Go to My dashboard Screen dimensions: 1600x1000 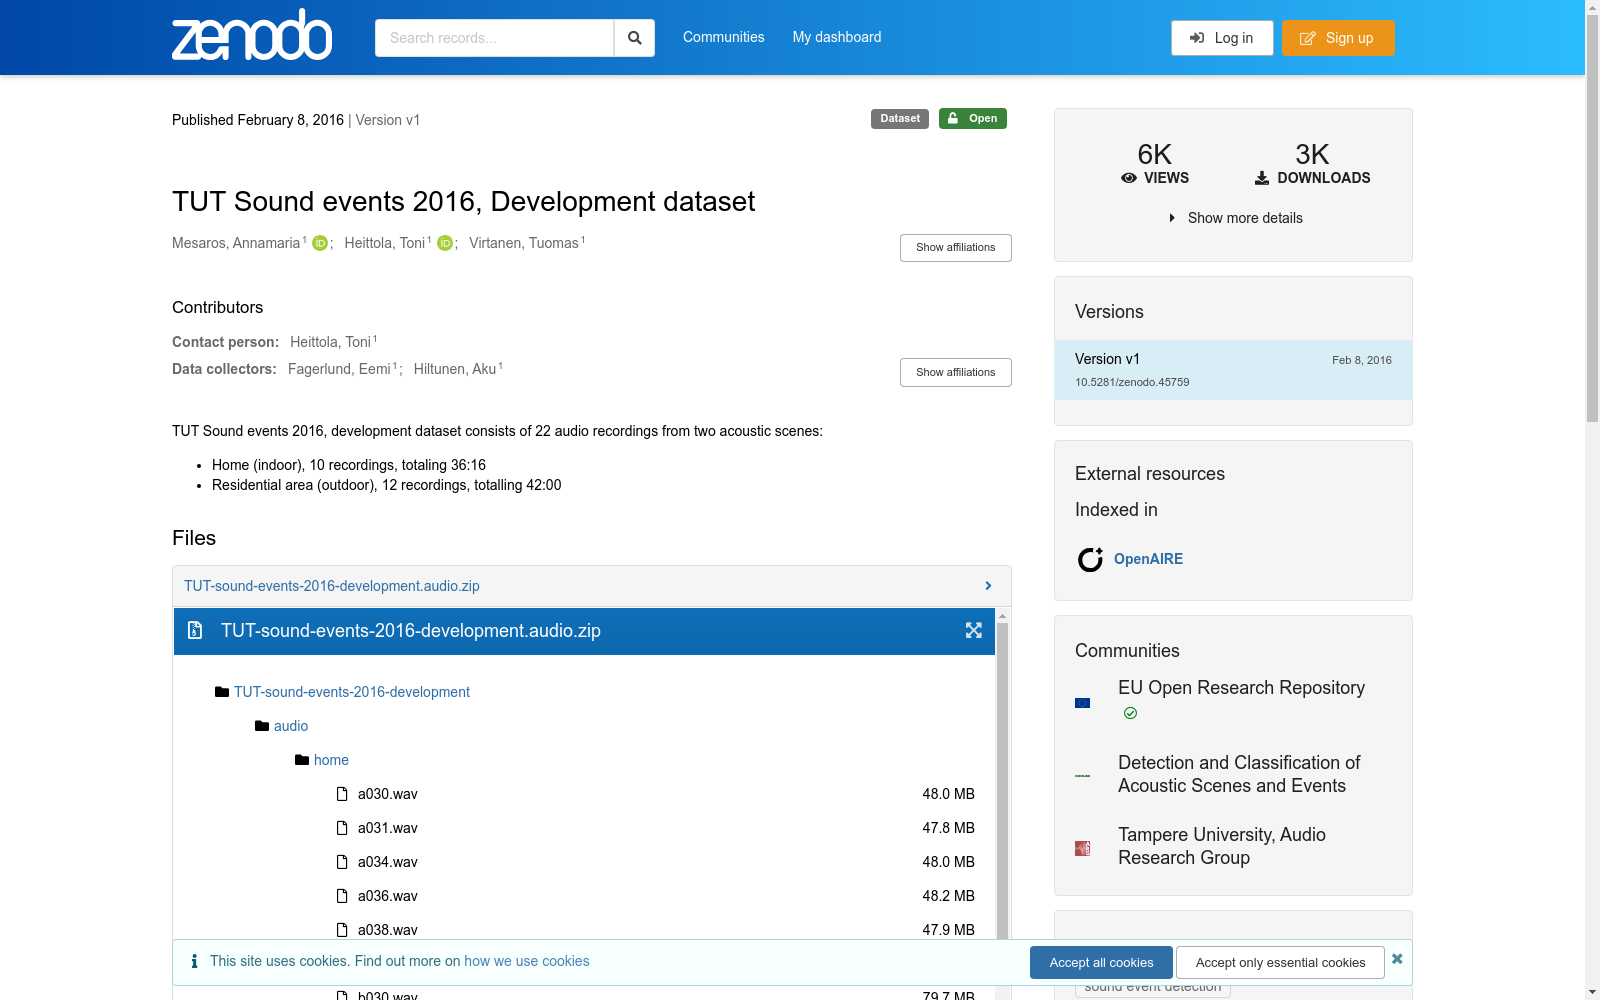coord(837,37)
